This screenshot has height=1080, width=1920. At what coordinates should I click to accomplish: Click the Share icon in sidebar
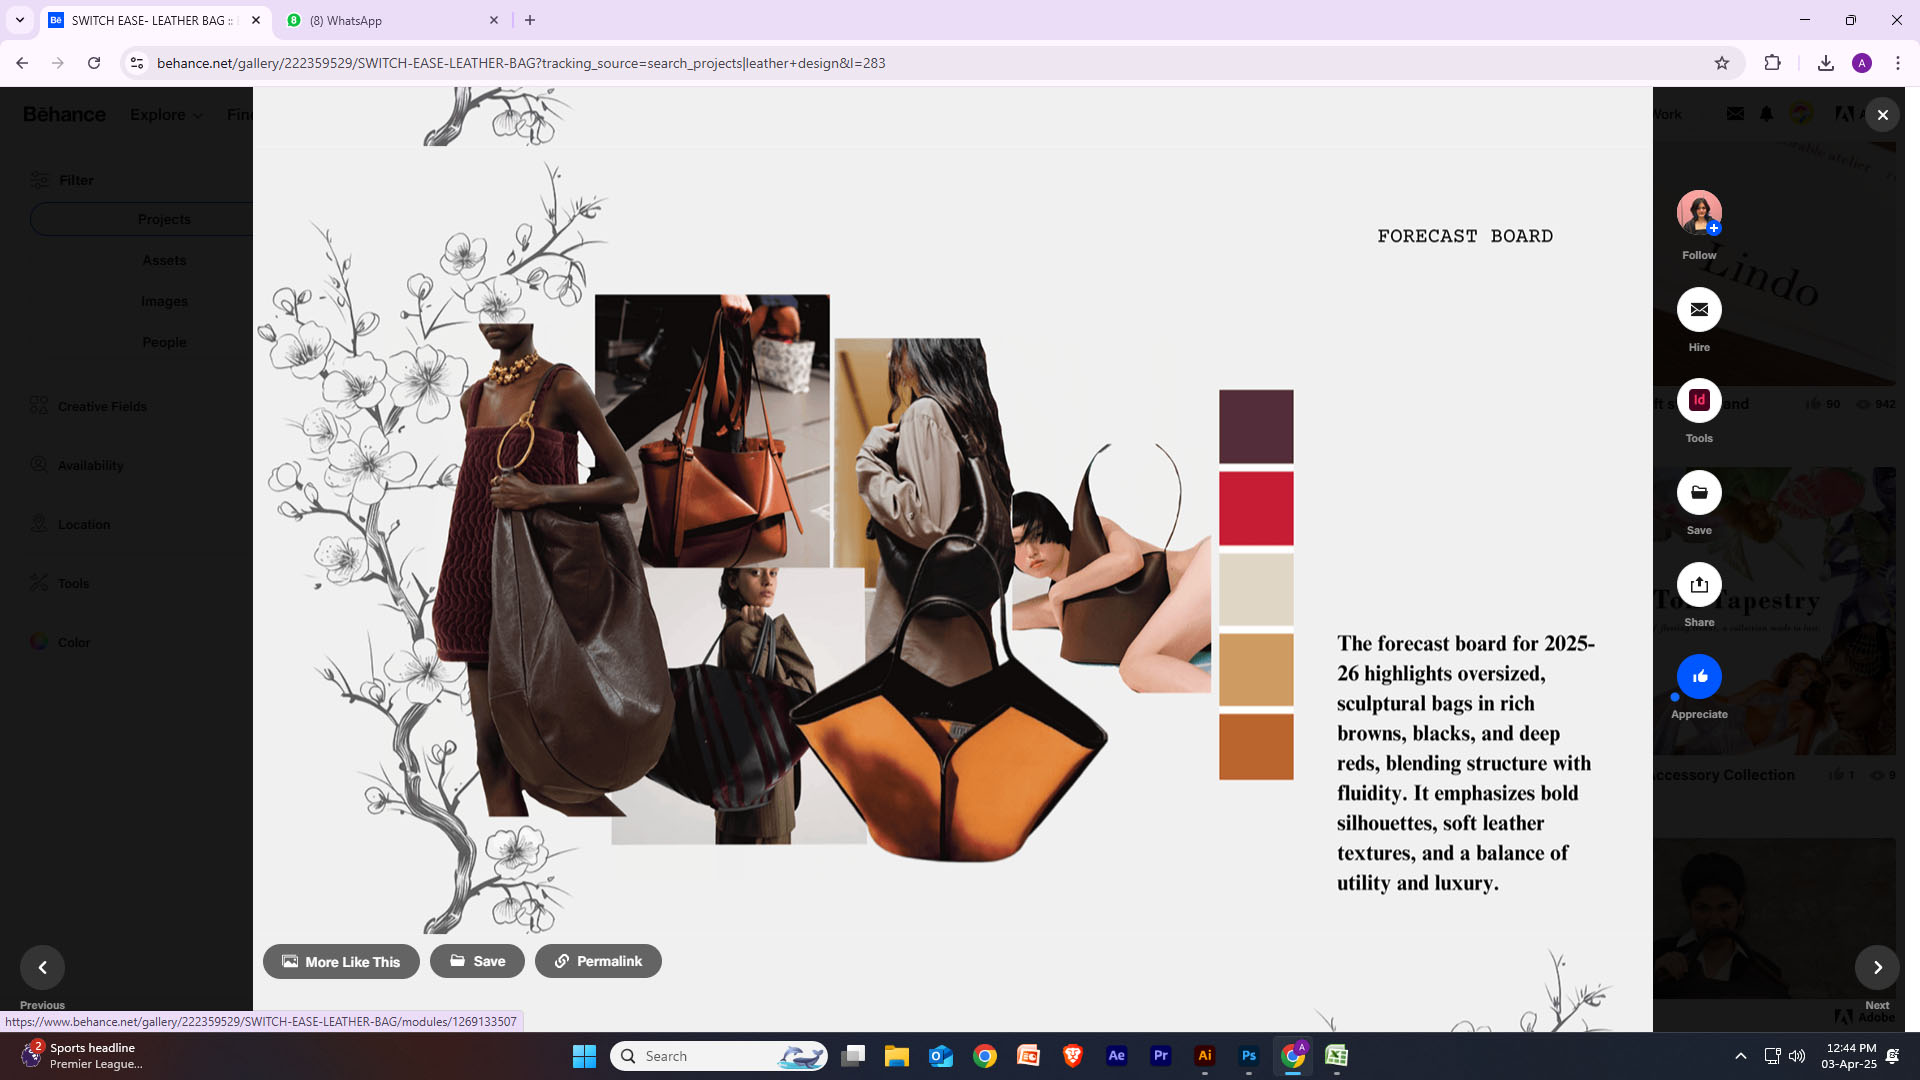click(x=1699, y=585)
